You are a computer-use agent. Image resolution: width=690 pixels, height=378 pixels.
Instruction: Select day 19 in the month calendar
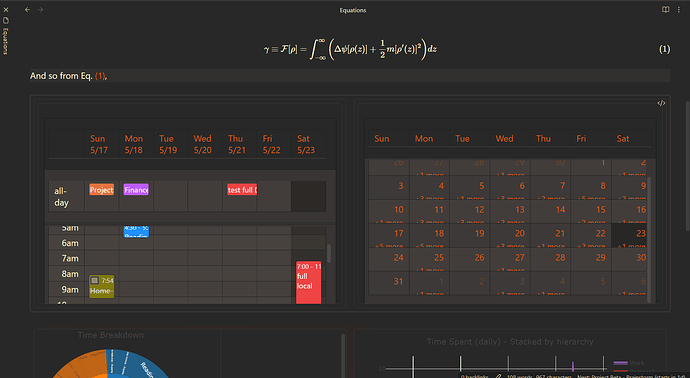[470, 235]
